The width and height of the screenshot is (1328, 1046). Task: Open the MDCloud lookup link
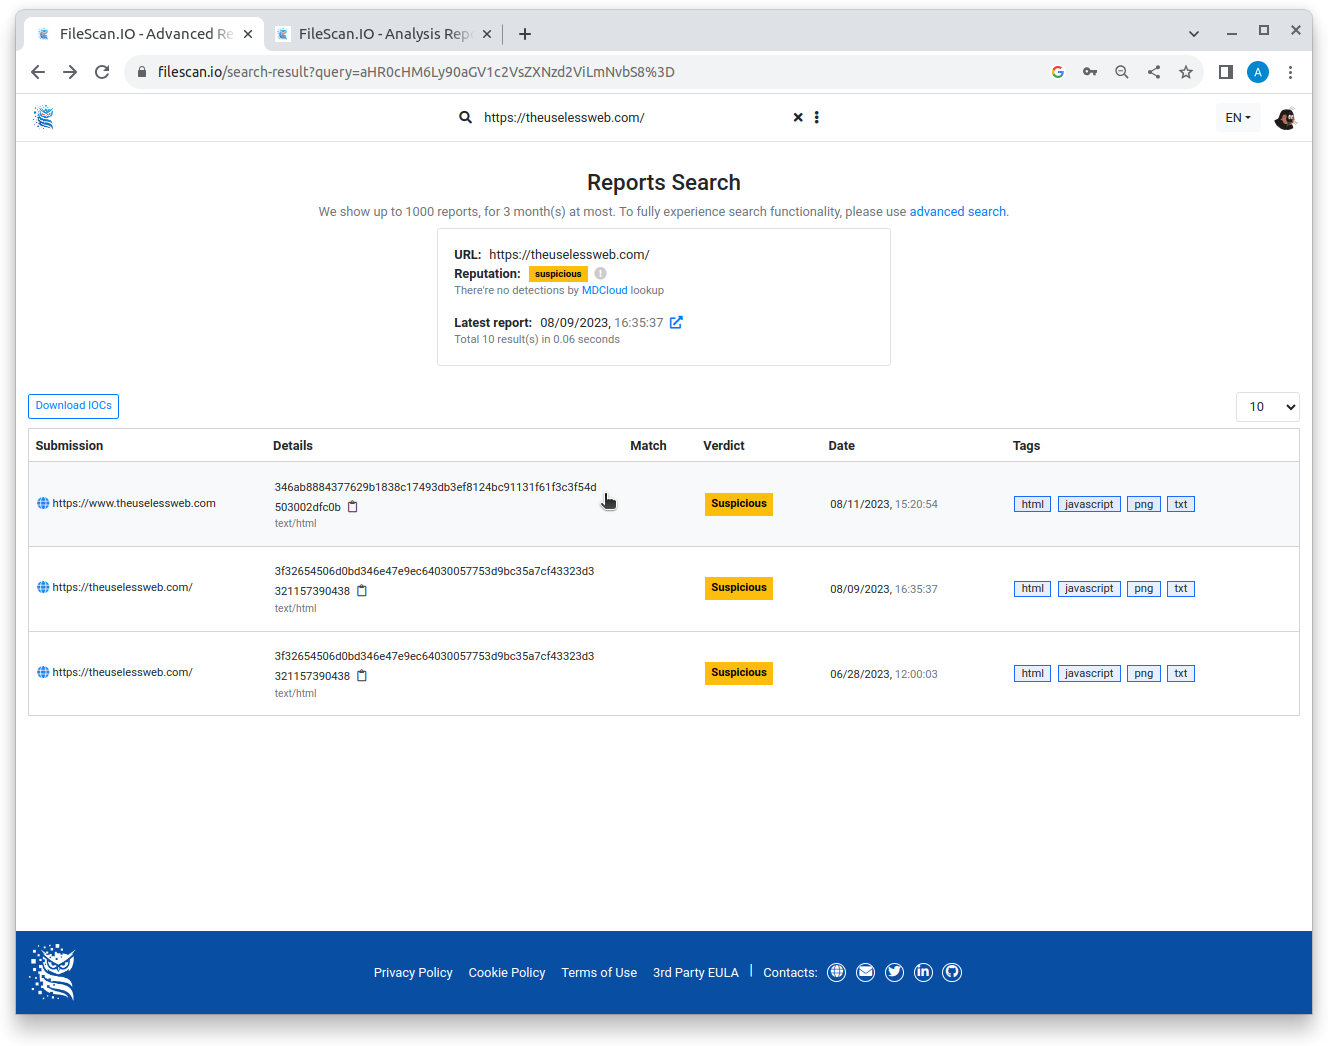pos(605,290)
